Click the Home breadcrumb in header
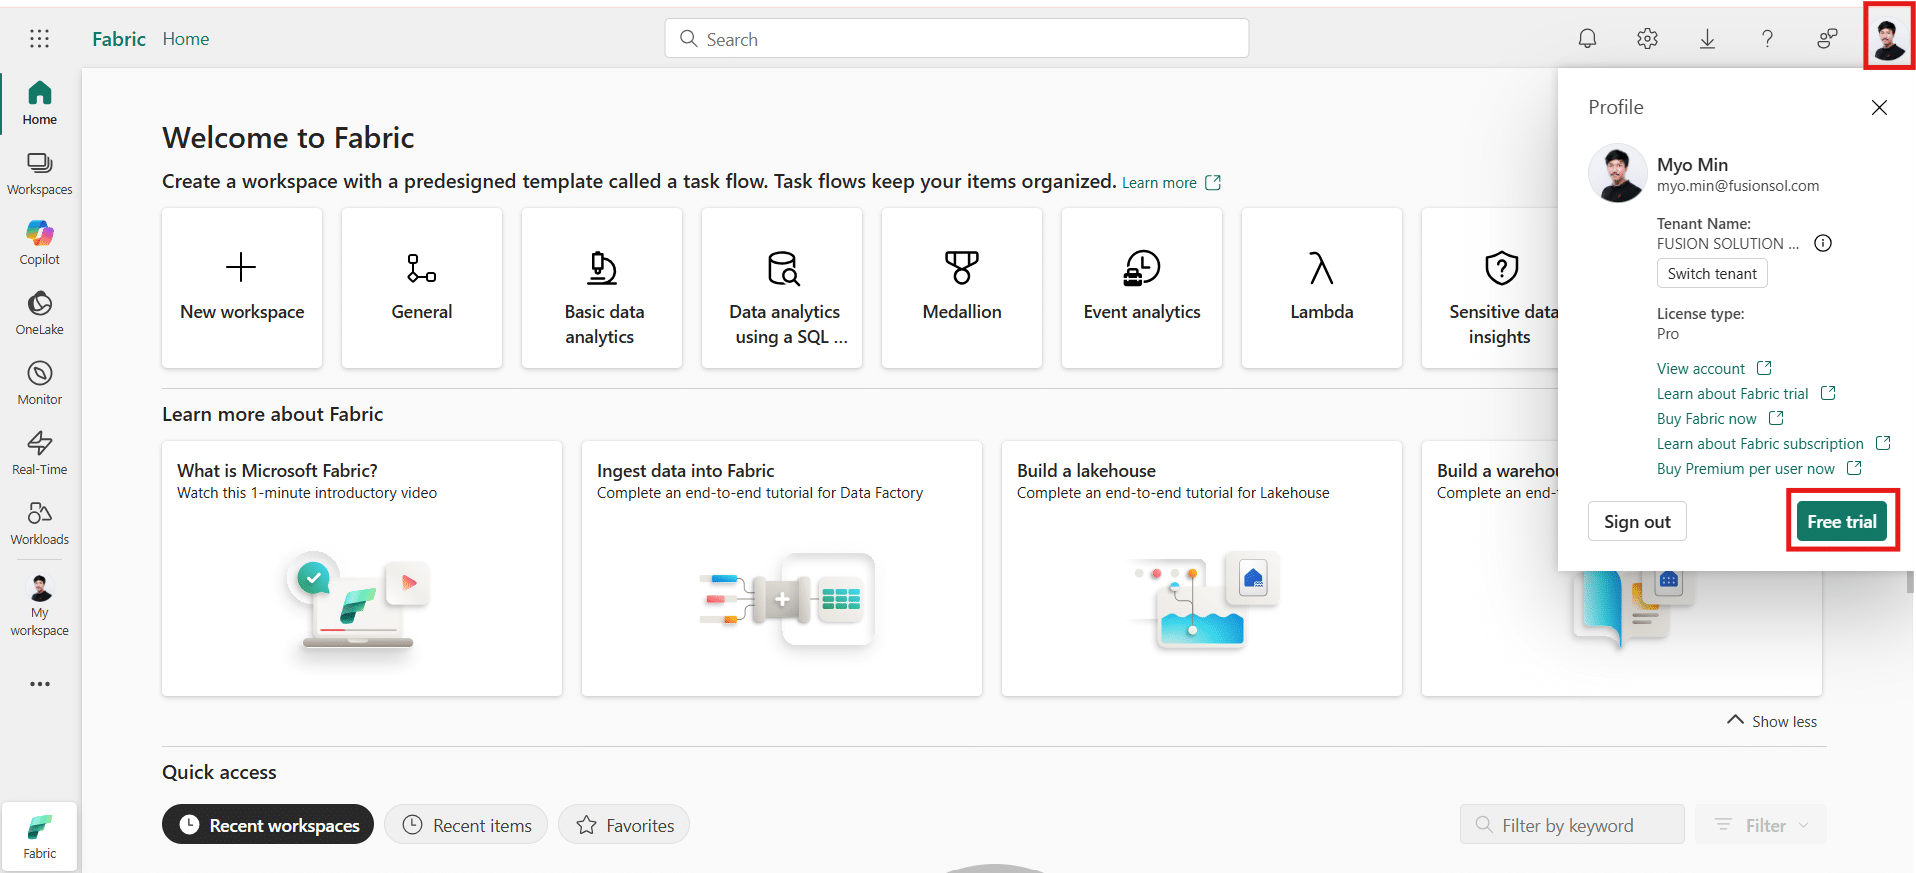The height and width of the screenshot is (873, 1916). 186,39
